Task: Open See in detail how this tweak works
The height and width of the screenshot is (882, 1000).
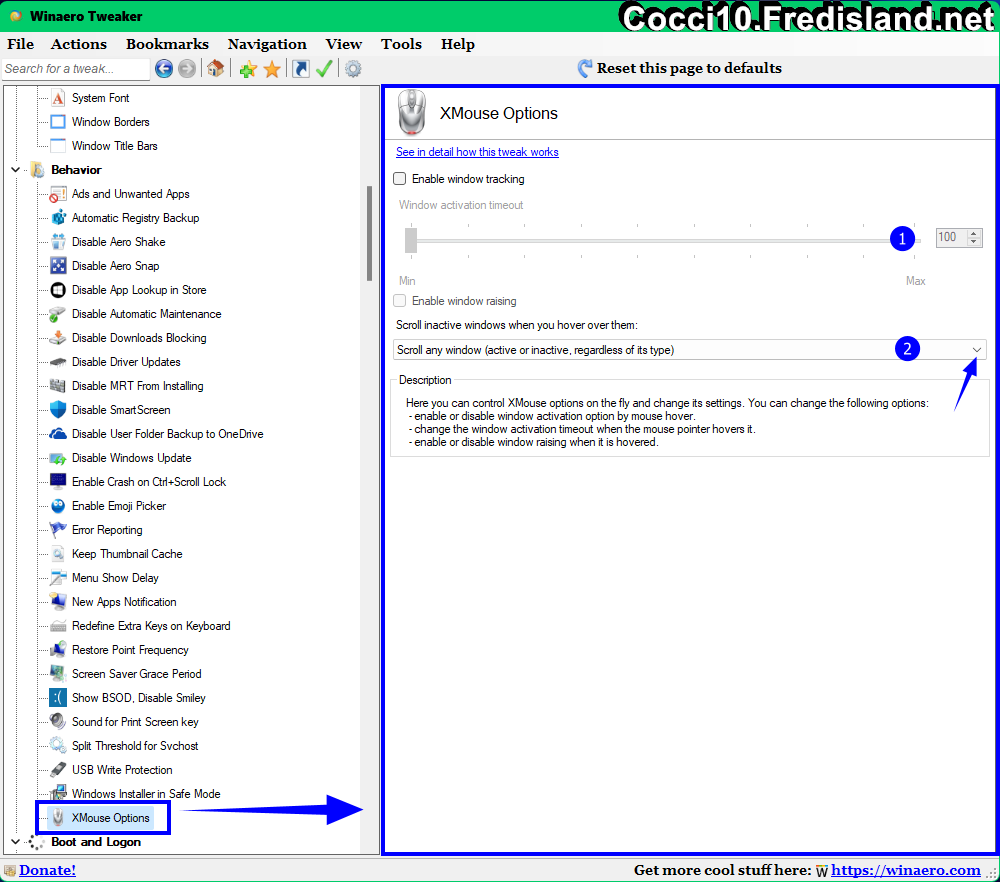Action: pyautogui.click(x=477, y=152)
